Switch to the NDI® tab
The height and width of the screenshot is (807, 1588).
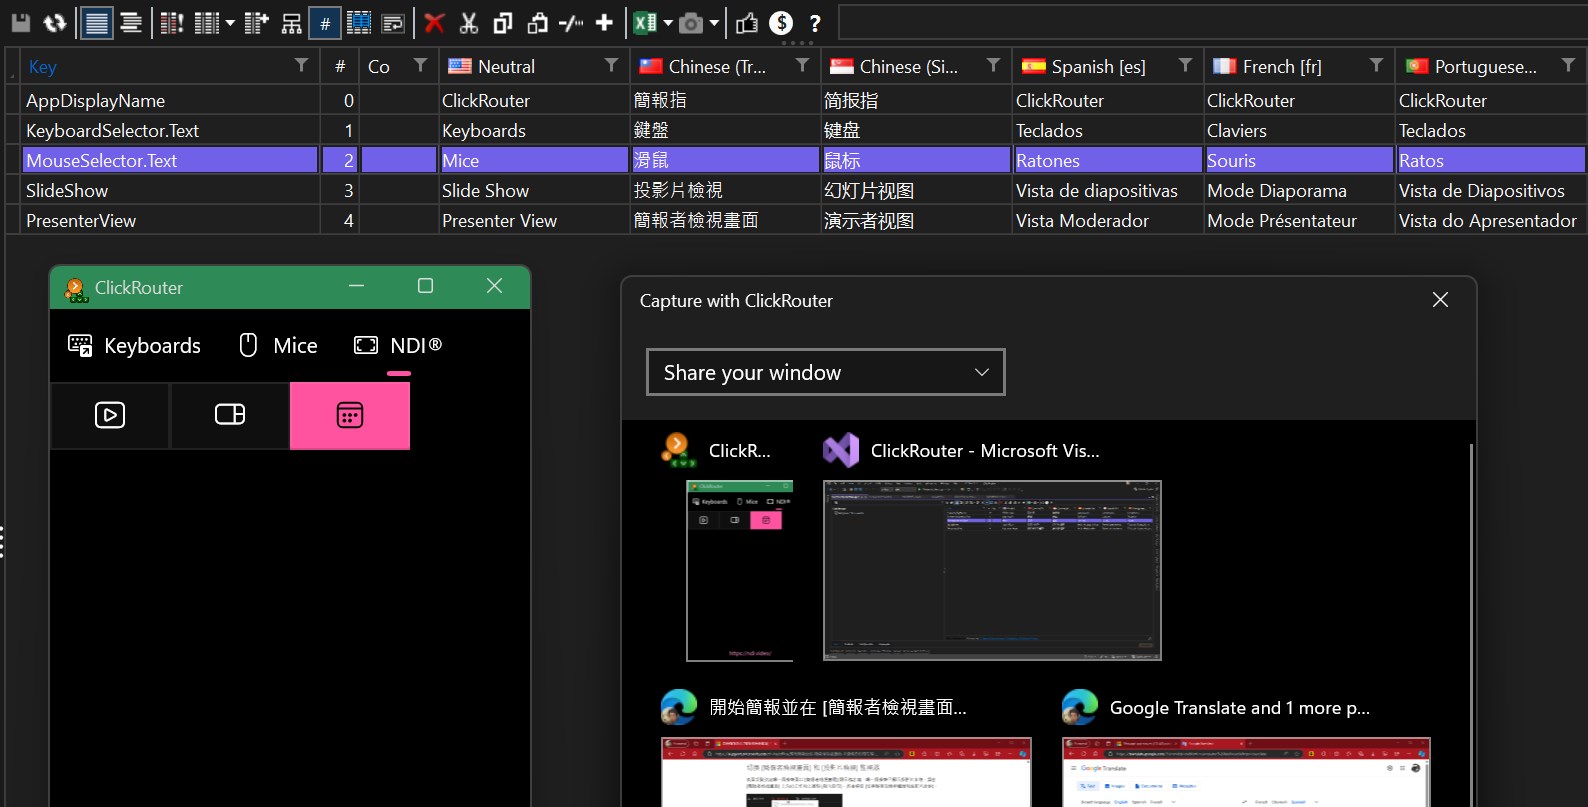[x=398, y=345]
